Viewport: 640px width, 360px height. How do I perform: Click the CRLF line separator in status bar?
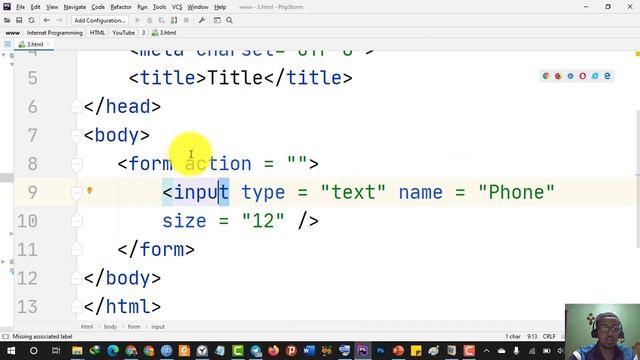point(549,336)
